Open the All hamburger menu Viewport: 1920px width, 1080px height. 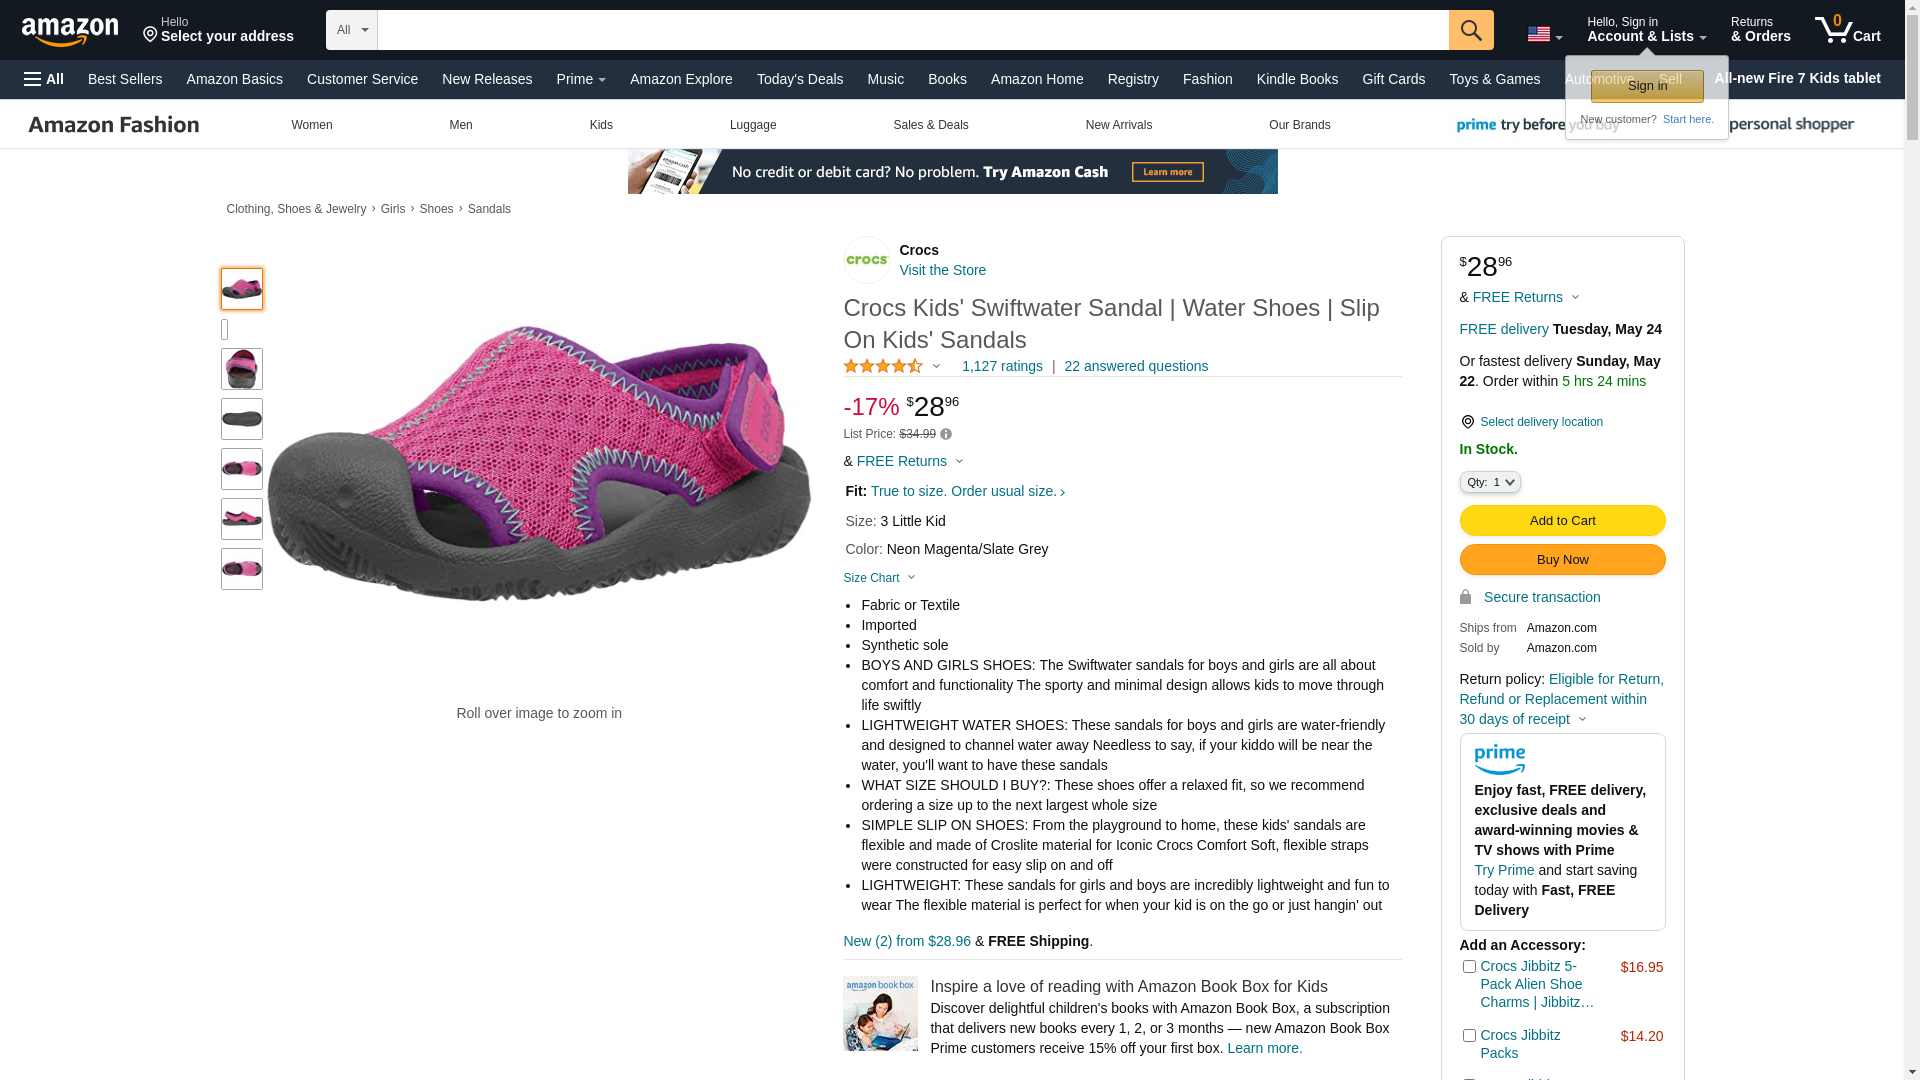coord(44,79)
